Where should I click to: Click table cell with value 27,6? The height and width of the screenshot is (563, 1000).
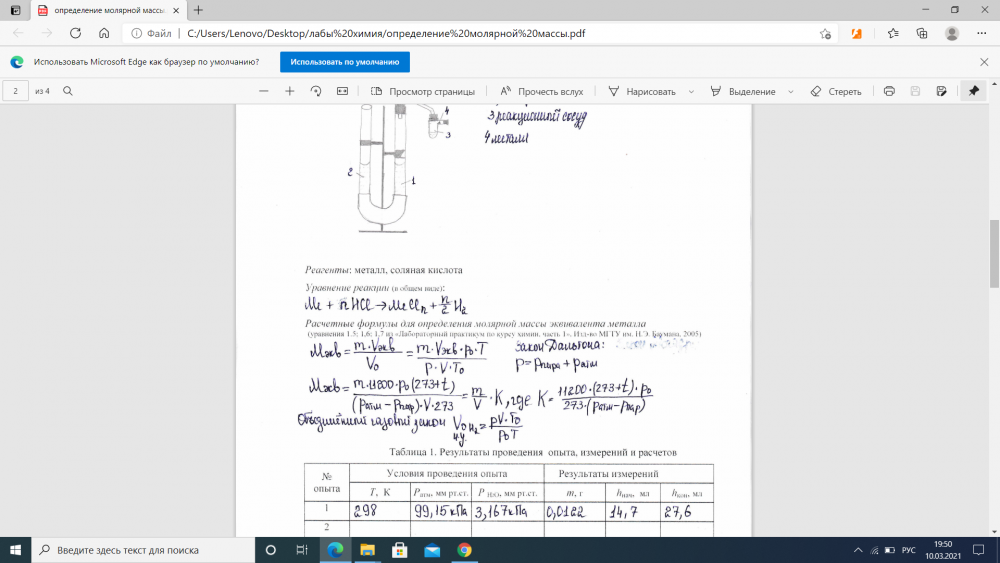[x=687, y=511]
